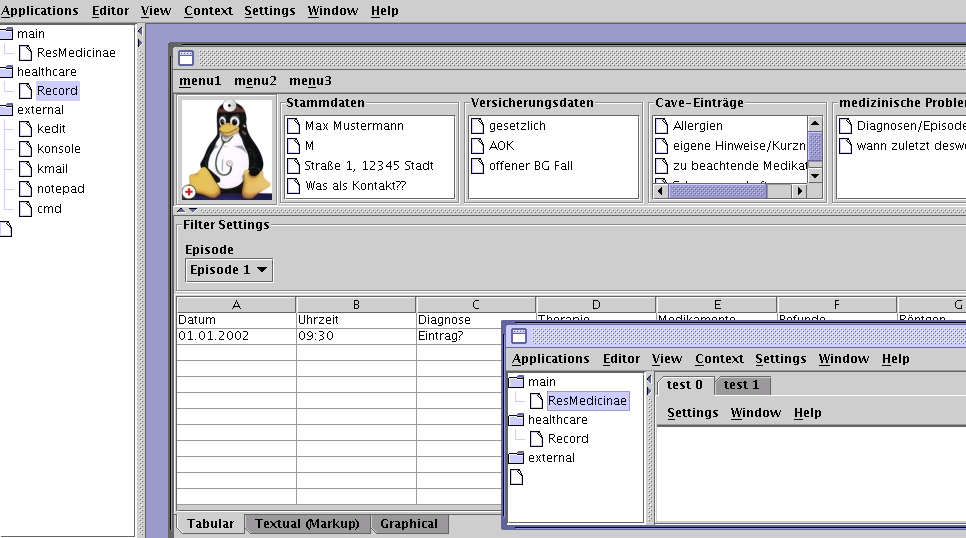The image size is (966, 538).
Task: Open the Context menu in top menubar
Action: pos(208,11)
